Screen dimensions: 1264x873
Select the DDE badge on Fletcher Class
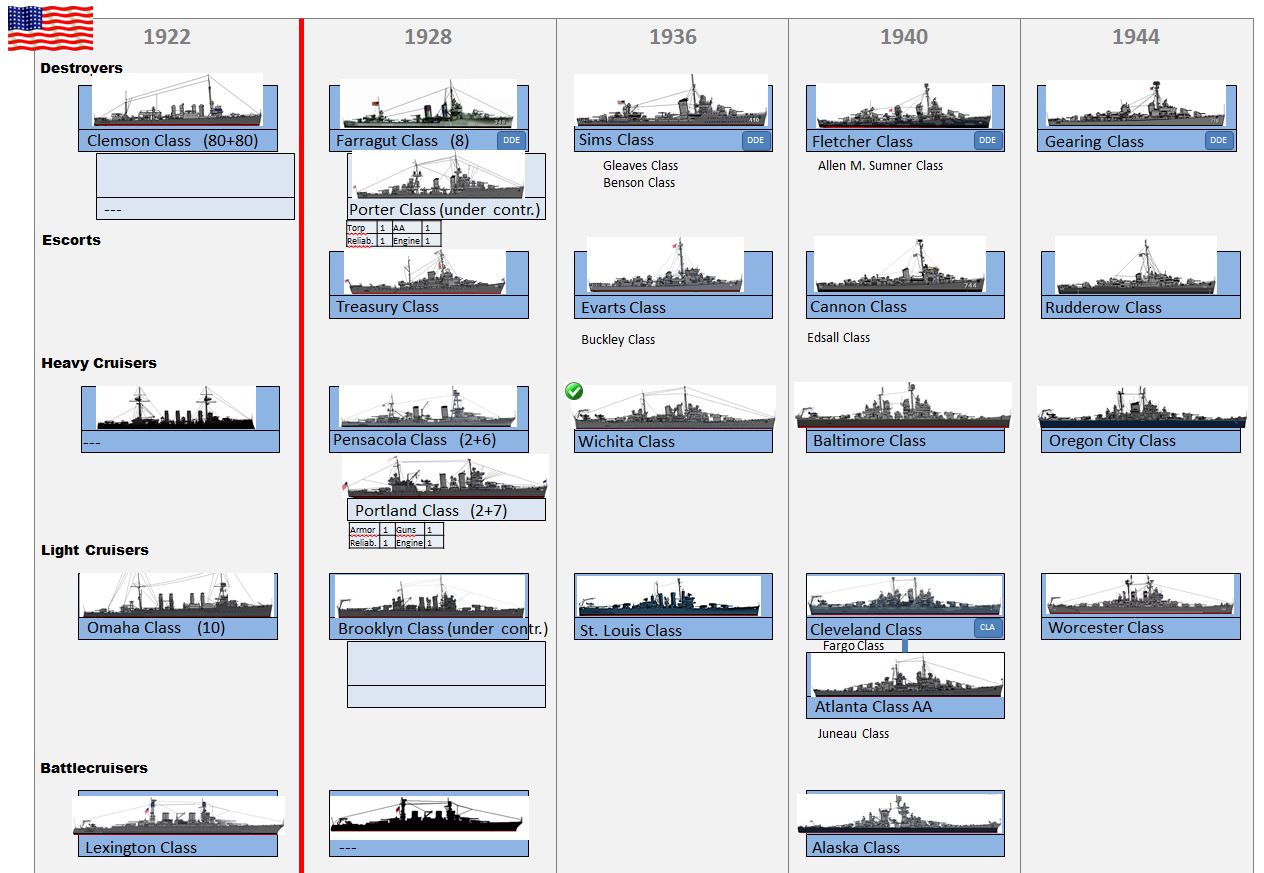pos(987,141)
